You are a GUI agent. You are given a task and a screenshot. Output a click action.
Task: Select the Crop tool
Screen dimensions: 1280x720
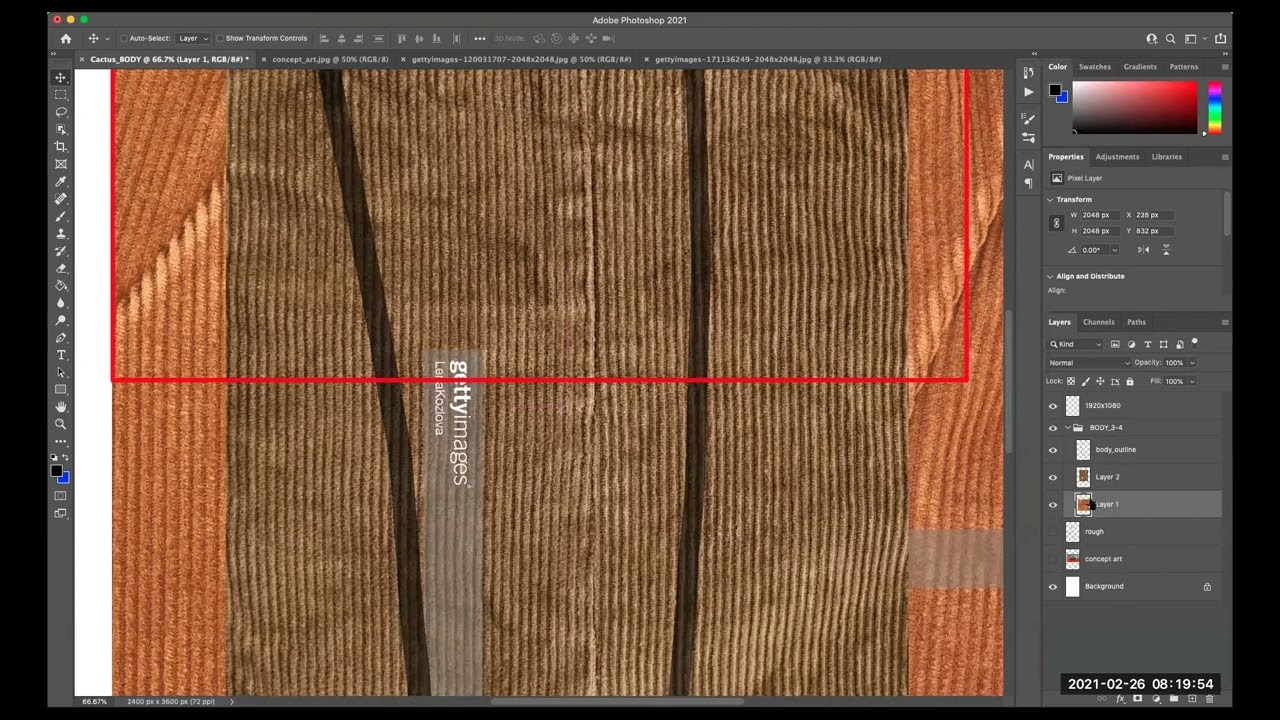[x=61, y=146]
